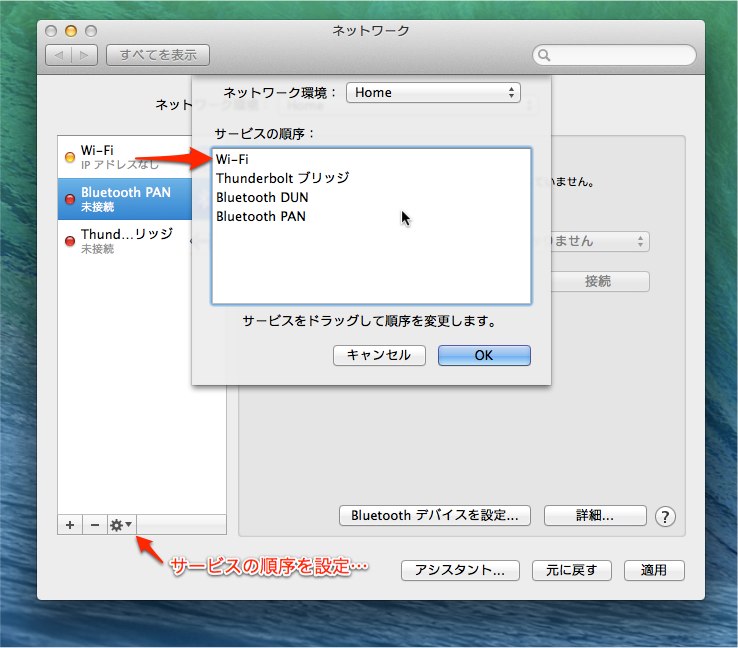Open the ネットワーク環境 Home dropdown
This screenshot has height=648, width=738.
(433, 92)
